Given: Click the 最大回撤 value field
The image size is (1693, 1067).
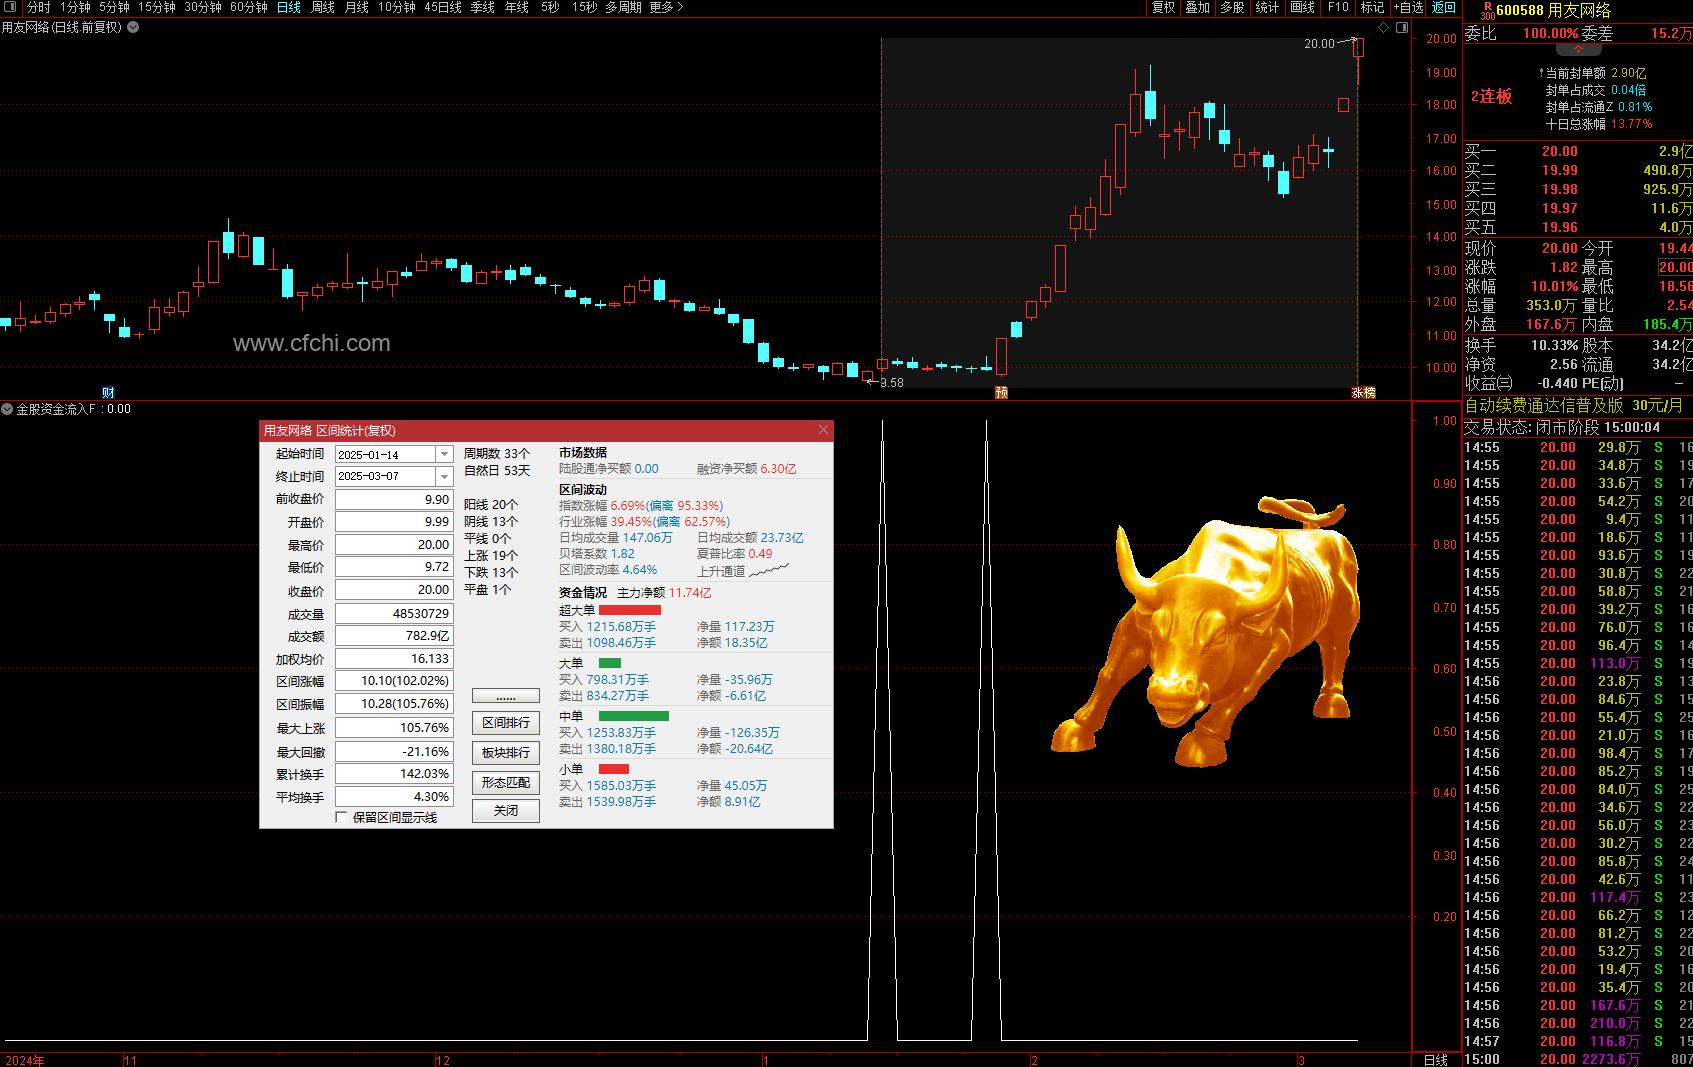Looking at the screenshot, I should pos(394,751).
